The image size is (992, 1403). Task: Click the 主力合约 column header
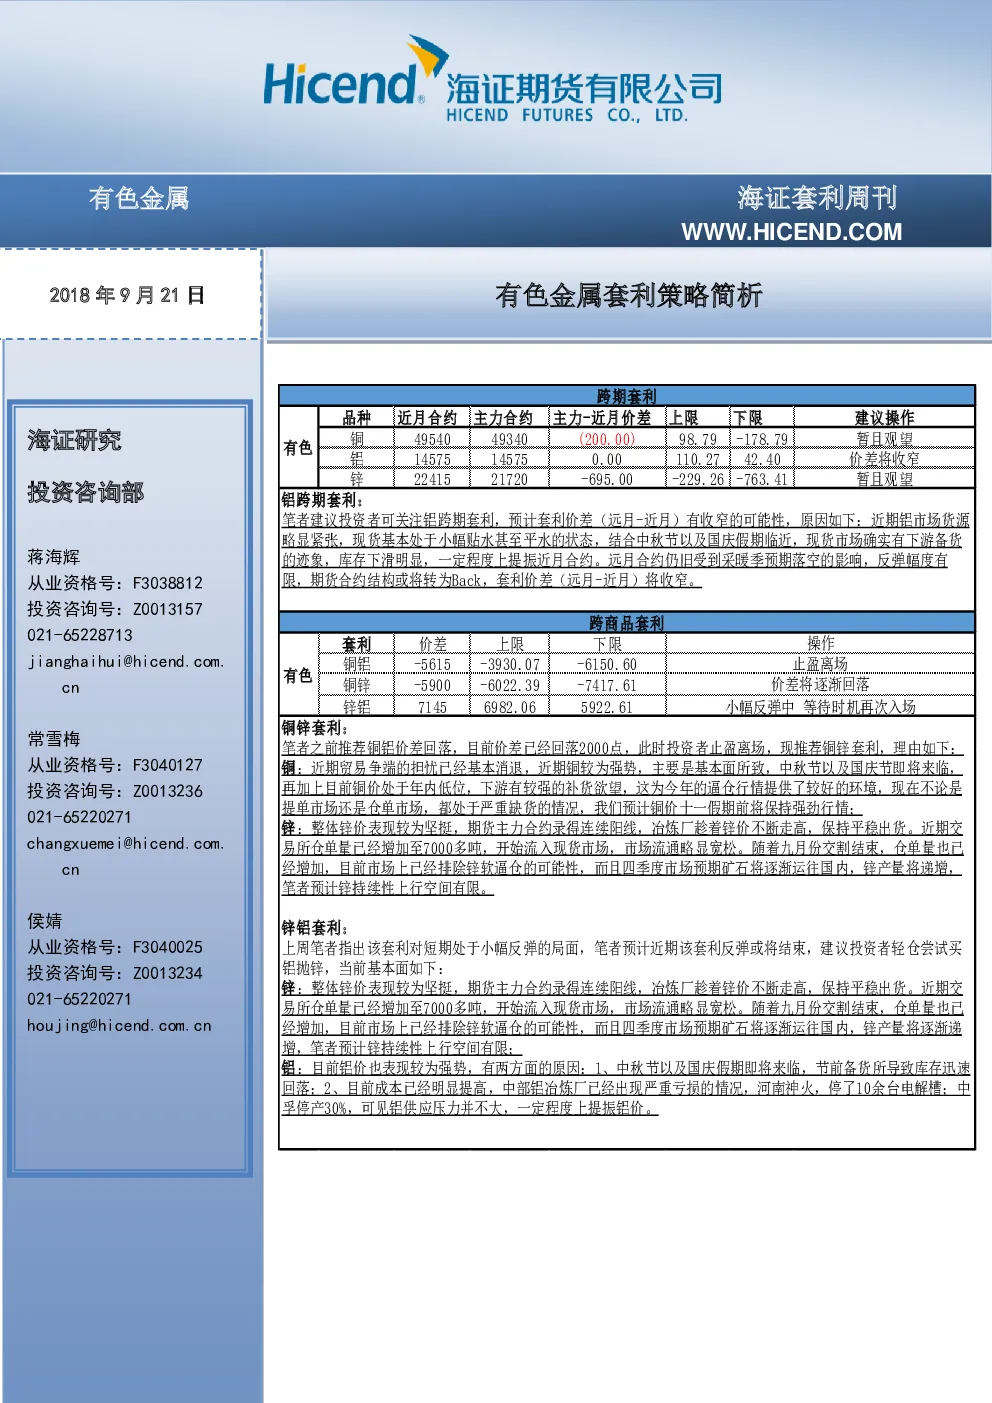pos(503,418)
